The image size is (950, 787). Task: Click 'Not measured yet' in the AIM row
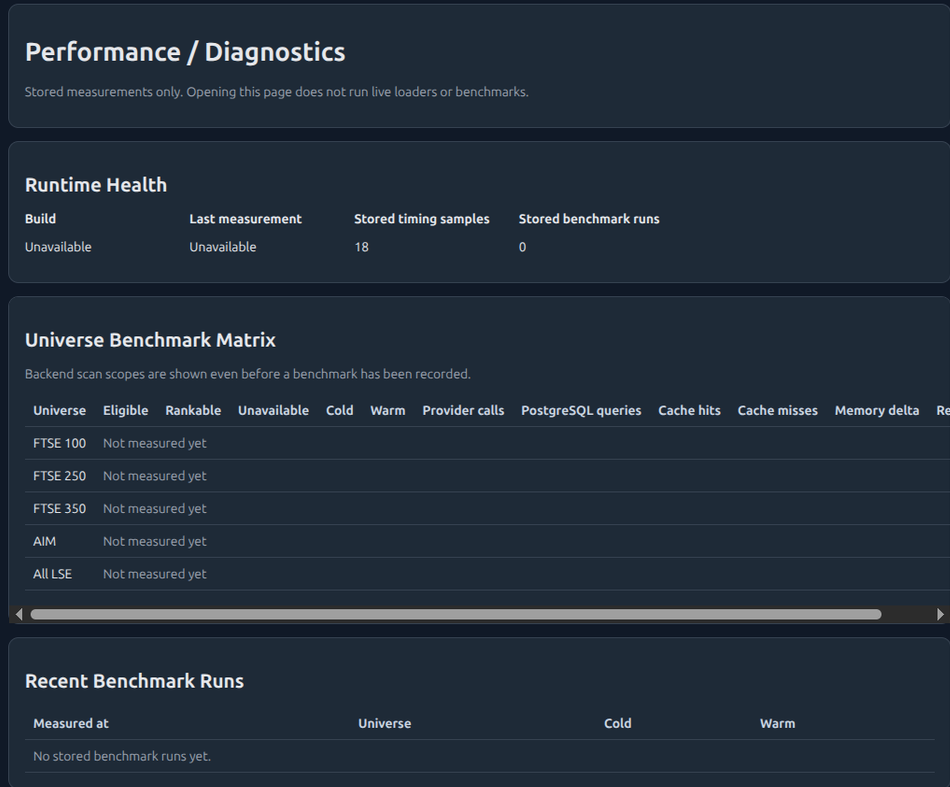[154, 541]
